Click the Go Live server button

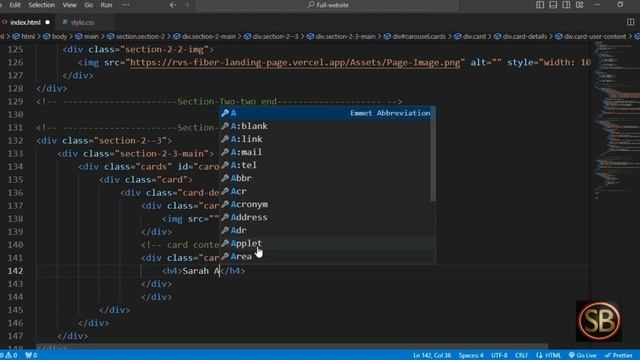click(x=582, y=355)
